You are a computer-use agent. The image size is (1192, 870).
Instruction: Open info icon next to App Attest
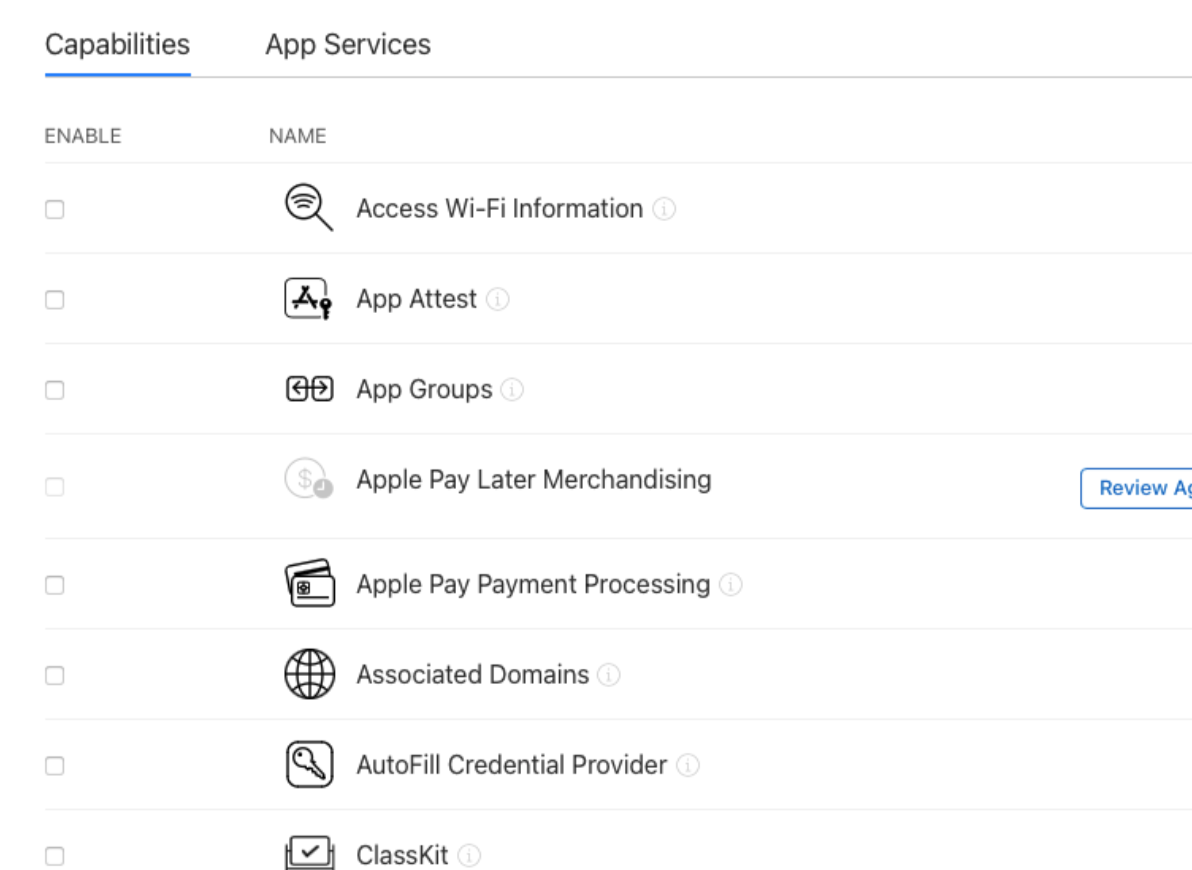coord(498,299)
